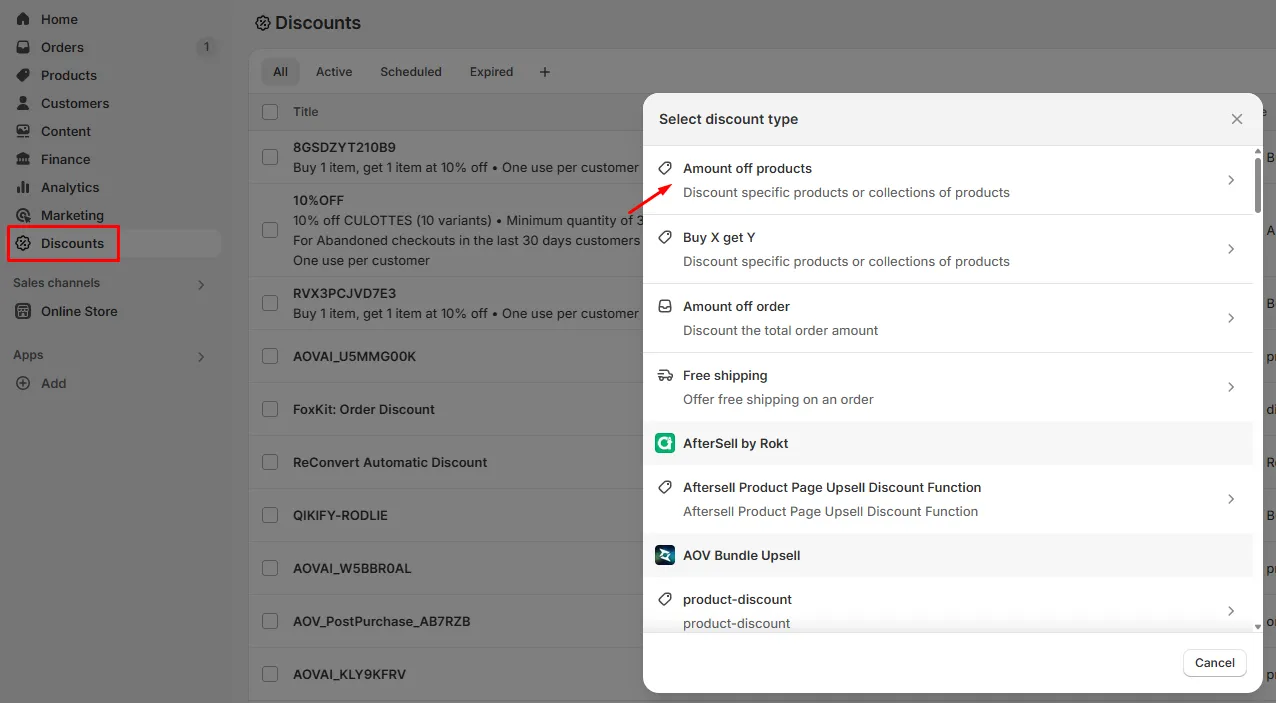Click the Online Store icon
Screen dimensions: 1276x703
[23, 311]
